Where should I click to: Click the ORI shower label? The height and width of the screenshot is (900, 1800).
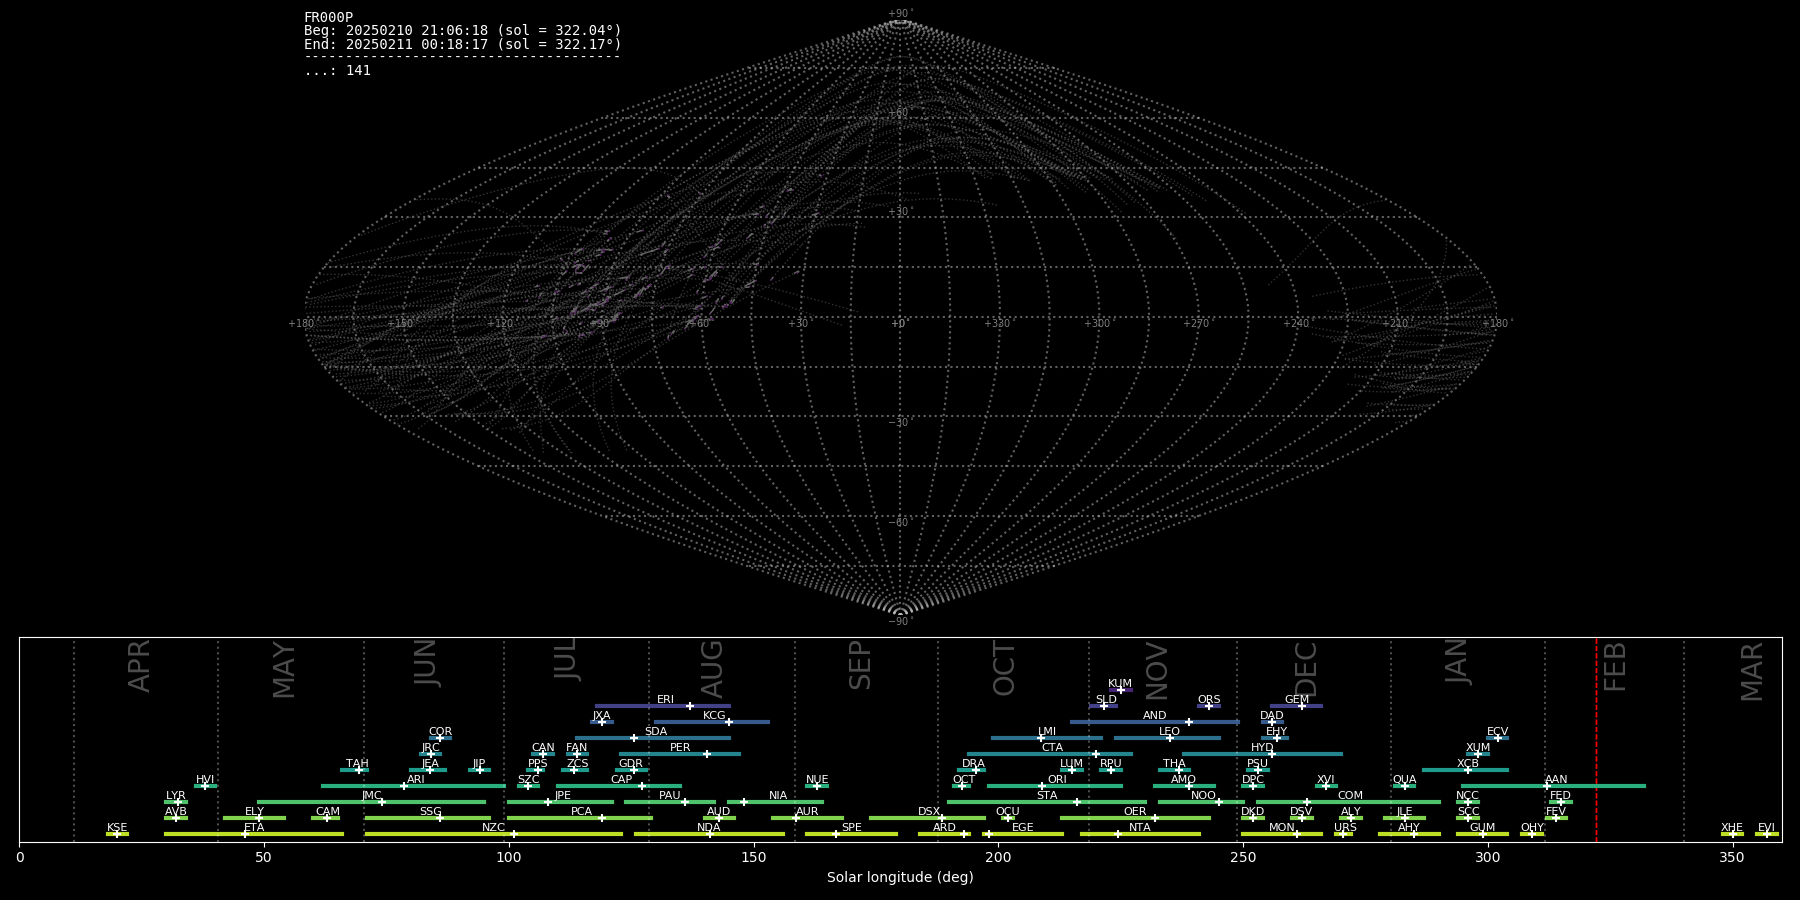(1057, 779)
